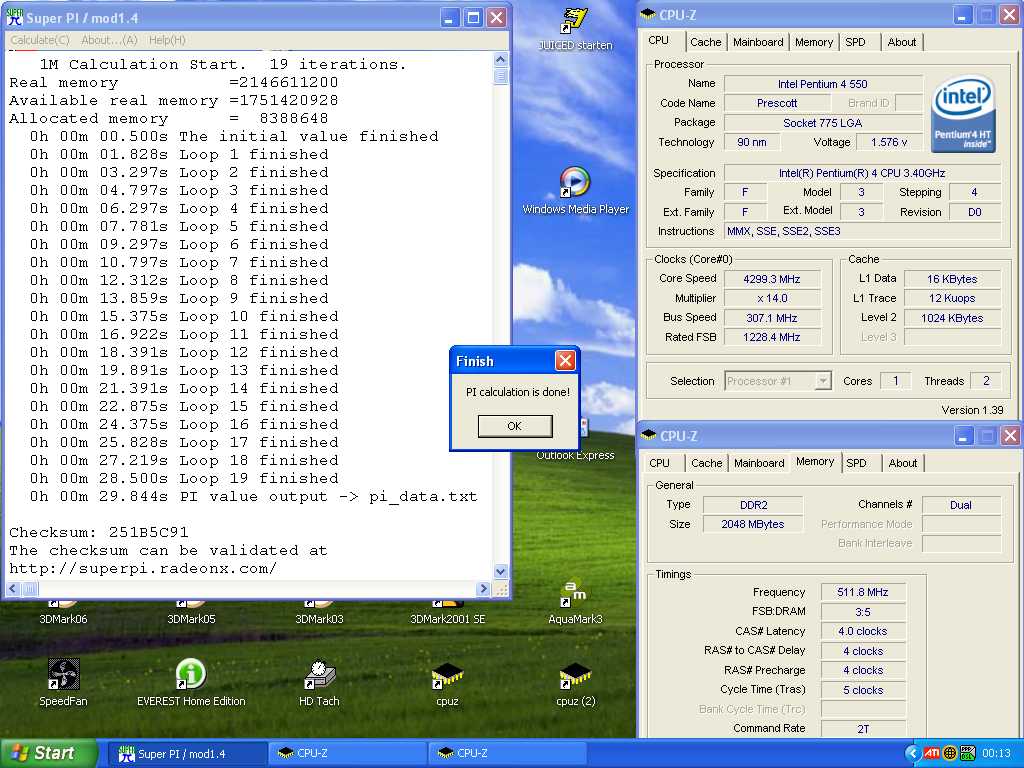Open the cpuz desktop shortcut
Screen dimensions: 1024x768
click(x=447, y=682)
